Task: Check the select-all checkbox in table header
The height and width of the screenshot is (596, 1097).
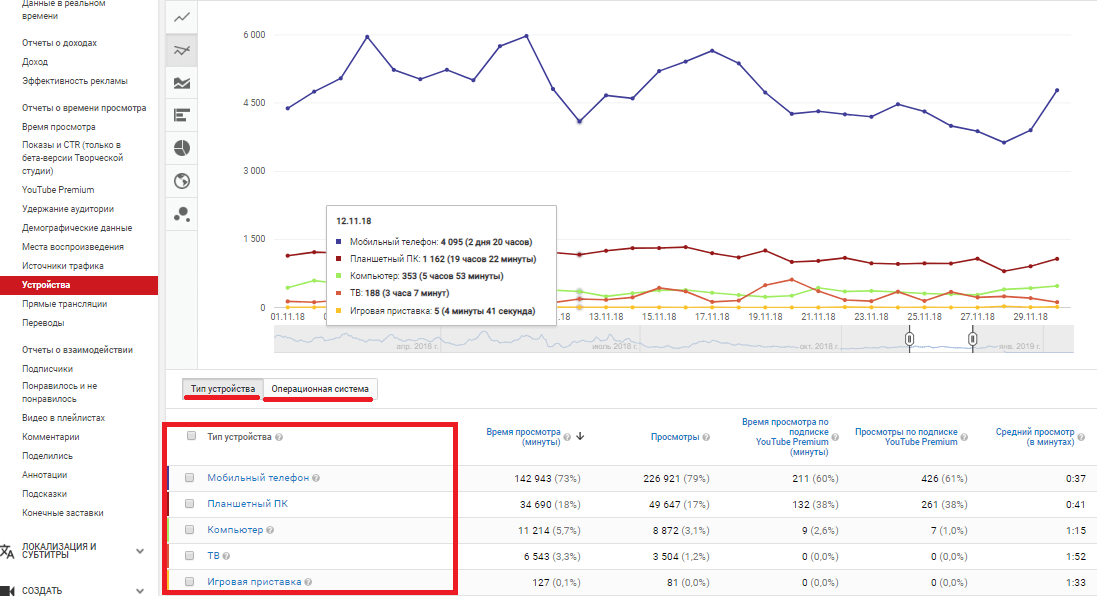Action: [x=191, y=436]
